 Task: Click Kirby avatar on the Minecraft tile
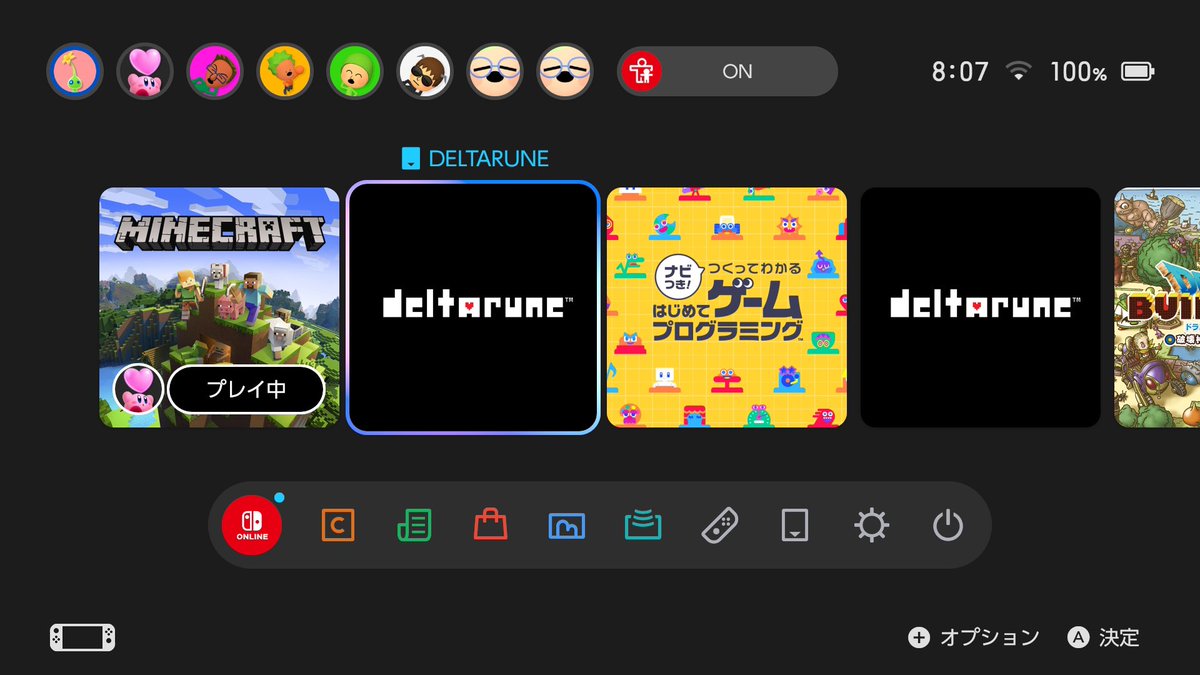pyautogui.click(x=138, y=390)
